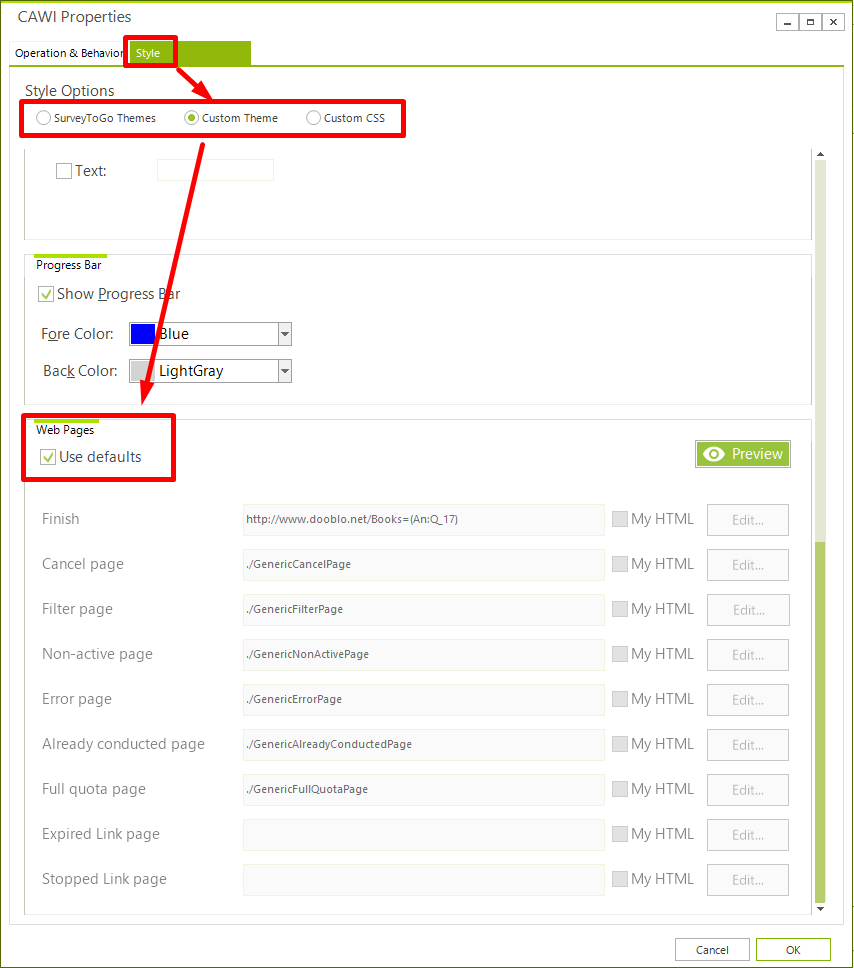Click Edit for Stopped Link page
Viewport: 854px width, 968px height.
tap(748, 880)
